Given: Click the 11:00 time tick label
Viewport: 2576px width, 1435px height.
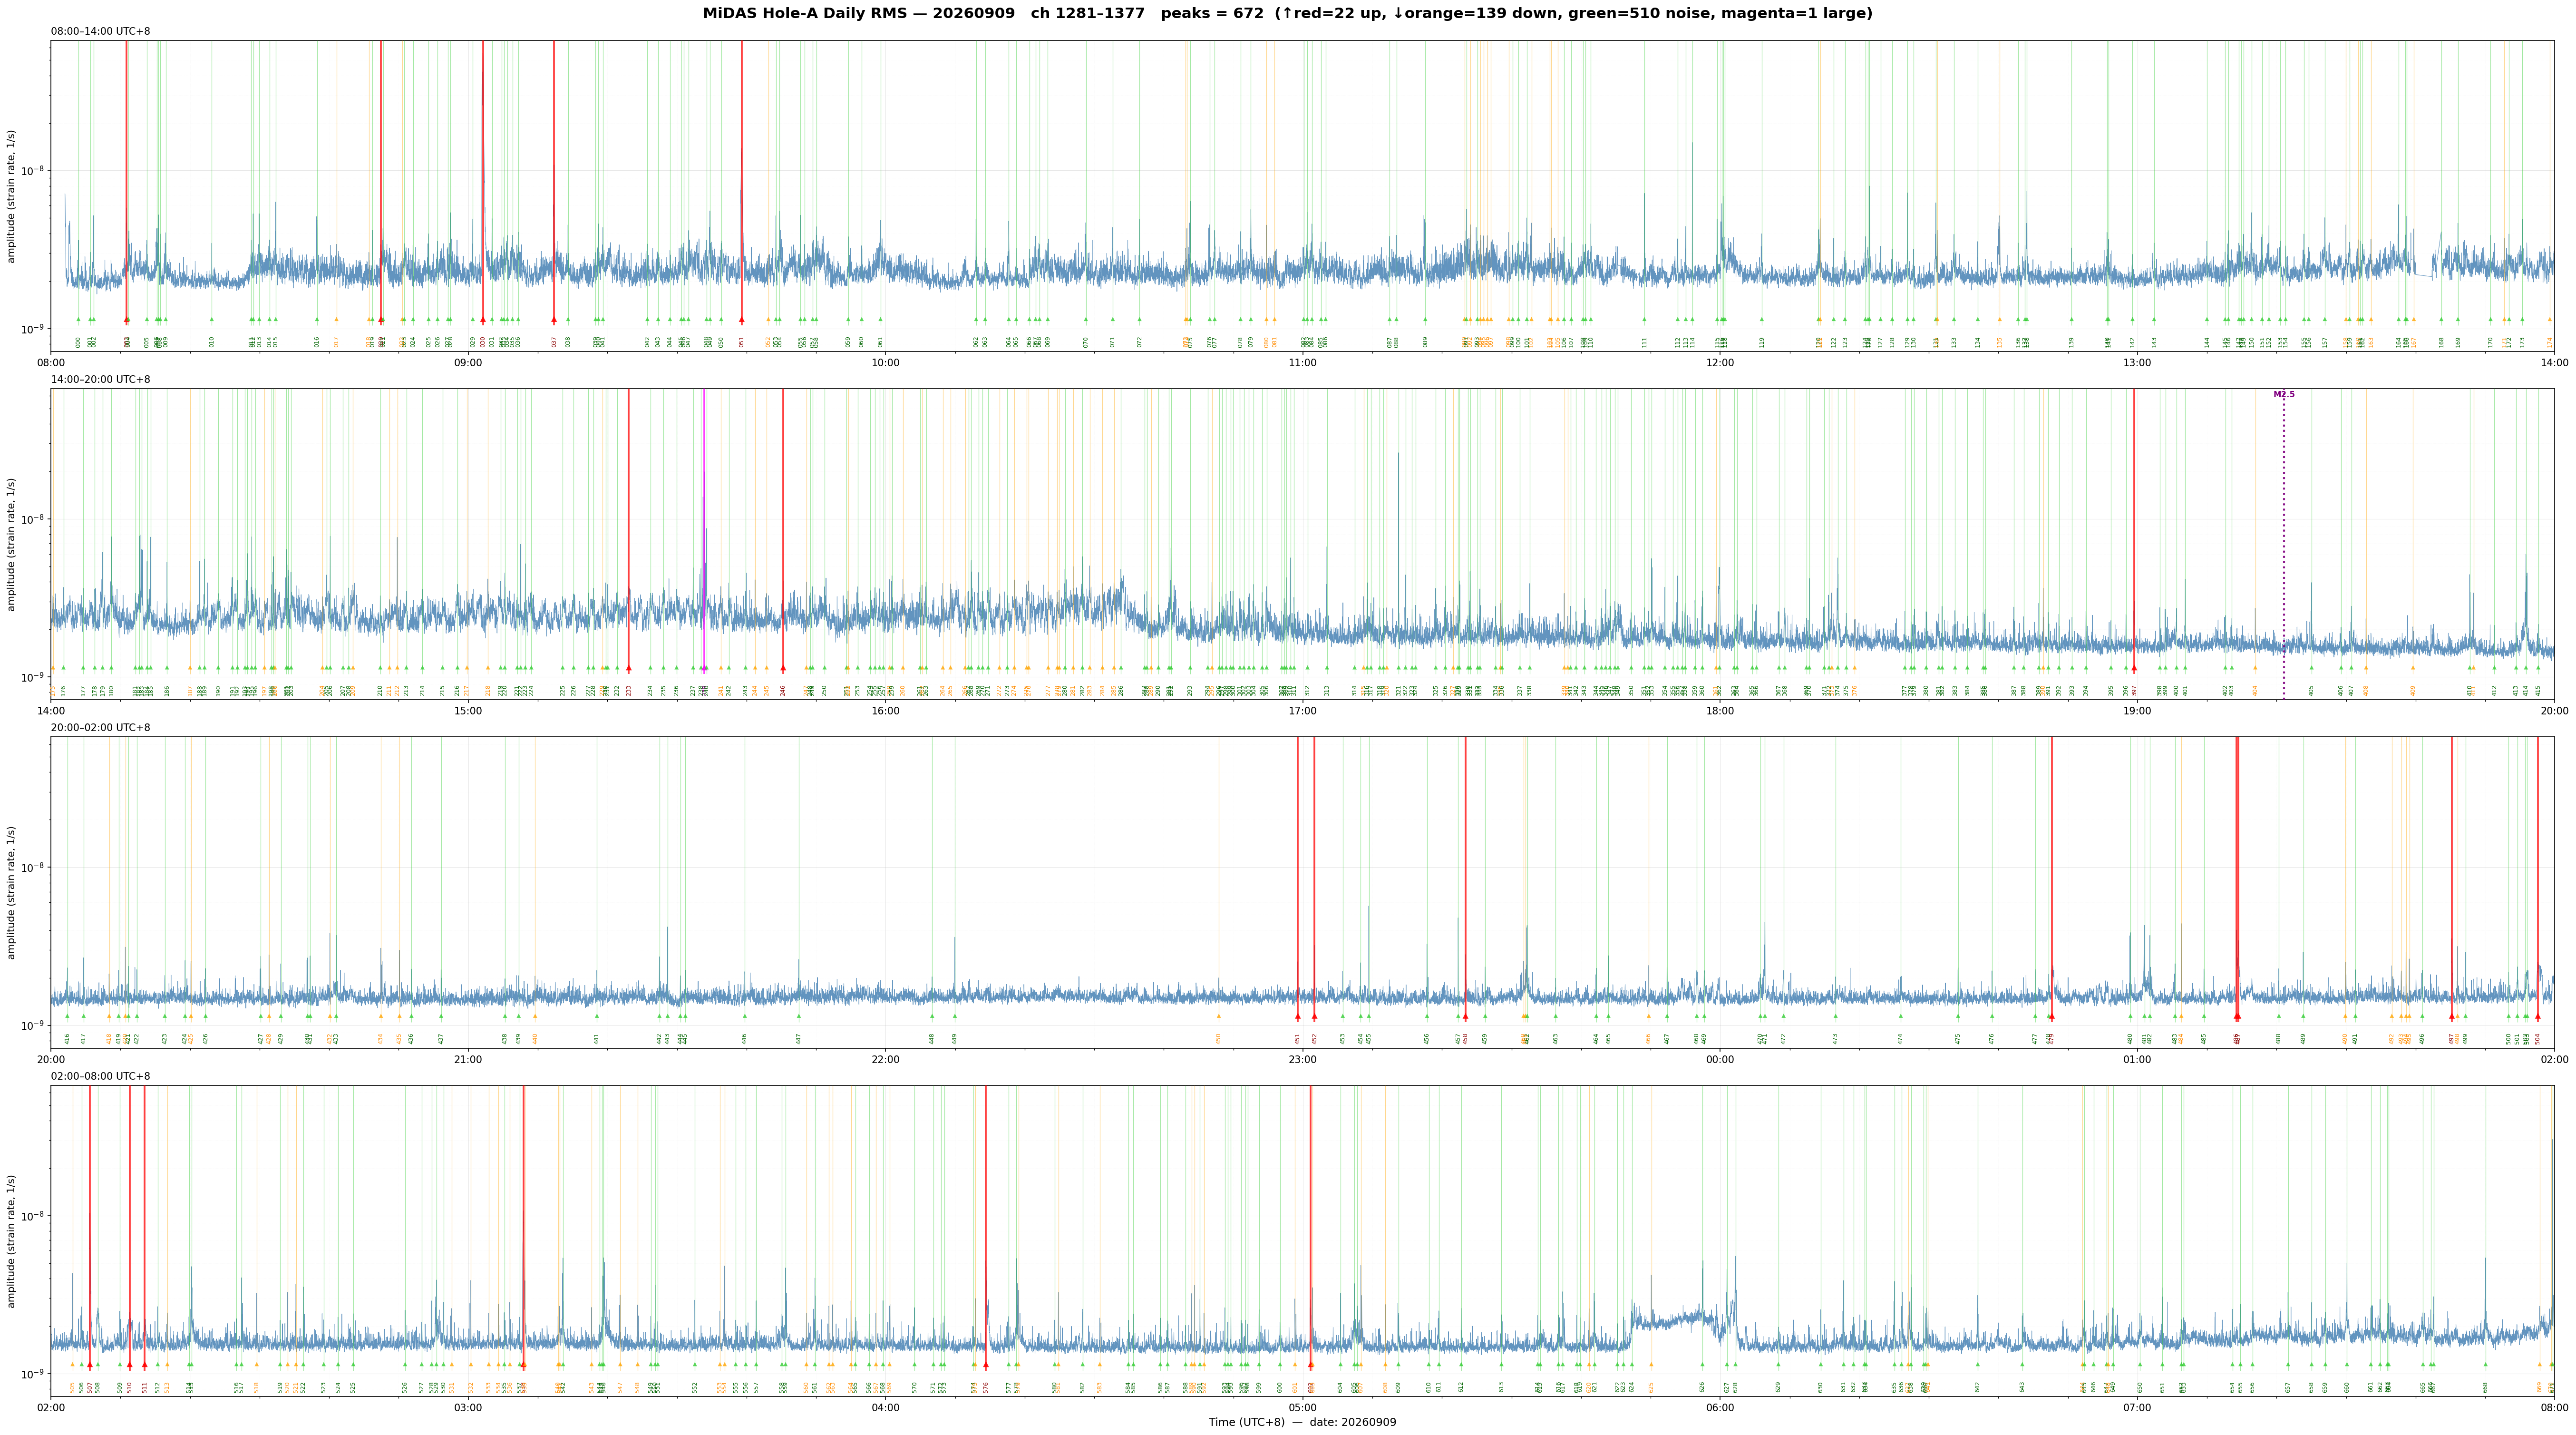Looking at the screenshot, I should point(1302,363).
